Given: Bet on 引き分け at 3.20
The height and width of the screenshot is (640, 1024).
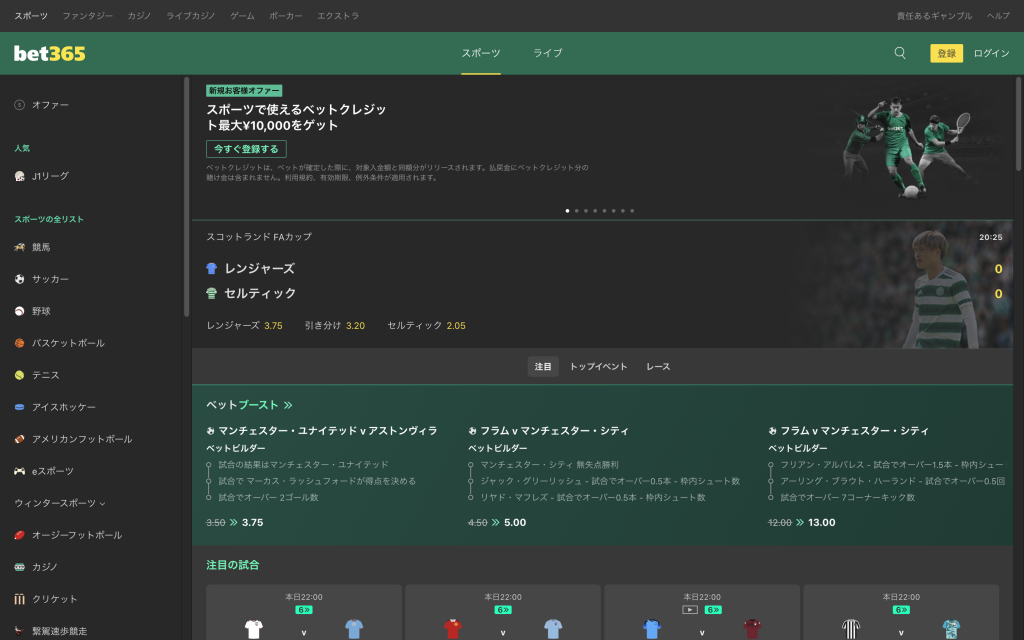Looking at the screenshot, I should pyautogui.click(x=334, y=325).
